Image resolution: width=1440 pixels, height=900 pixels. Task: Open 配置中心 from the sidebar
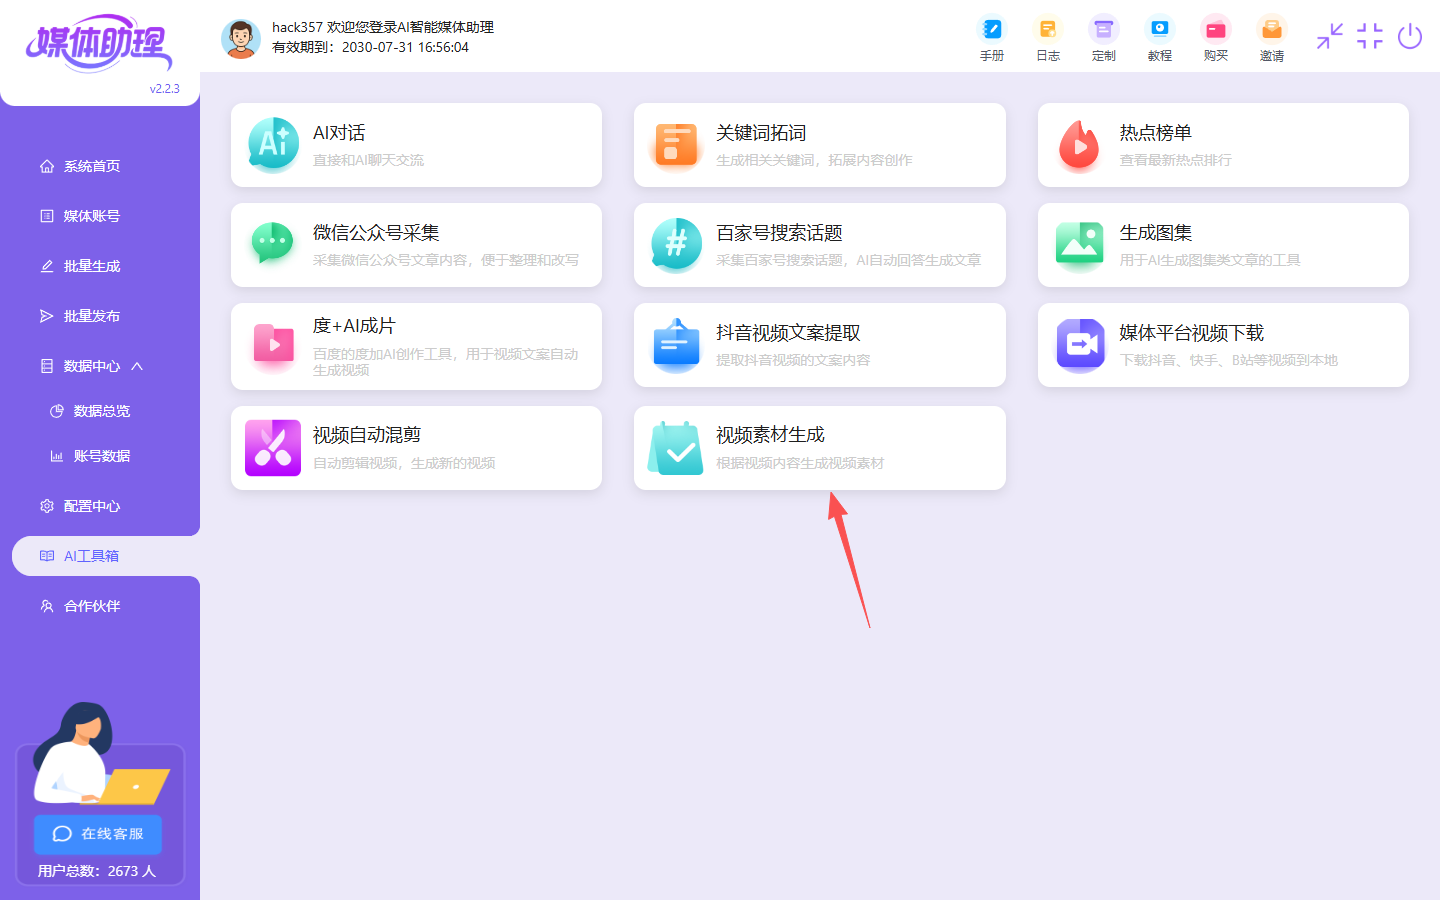91,506
